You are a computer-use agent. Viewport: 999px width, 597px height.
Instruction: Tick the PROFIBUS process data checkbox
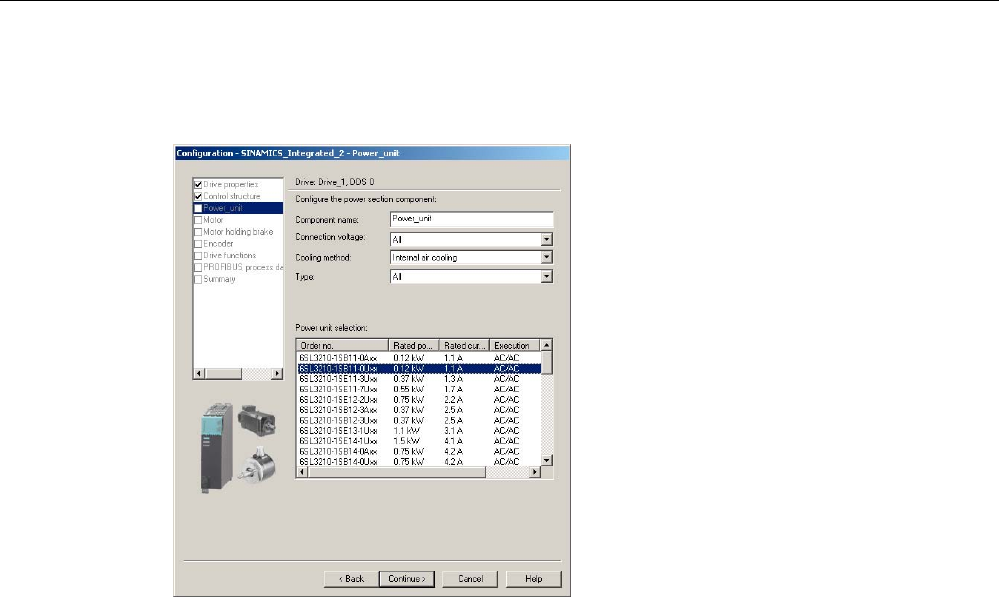[198, 268]
